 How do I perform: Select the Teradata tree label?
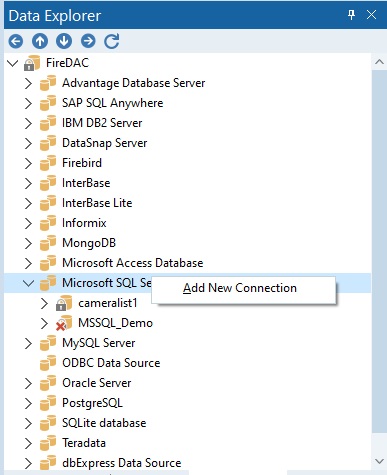pyautogui.click(x=84, y=443)
